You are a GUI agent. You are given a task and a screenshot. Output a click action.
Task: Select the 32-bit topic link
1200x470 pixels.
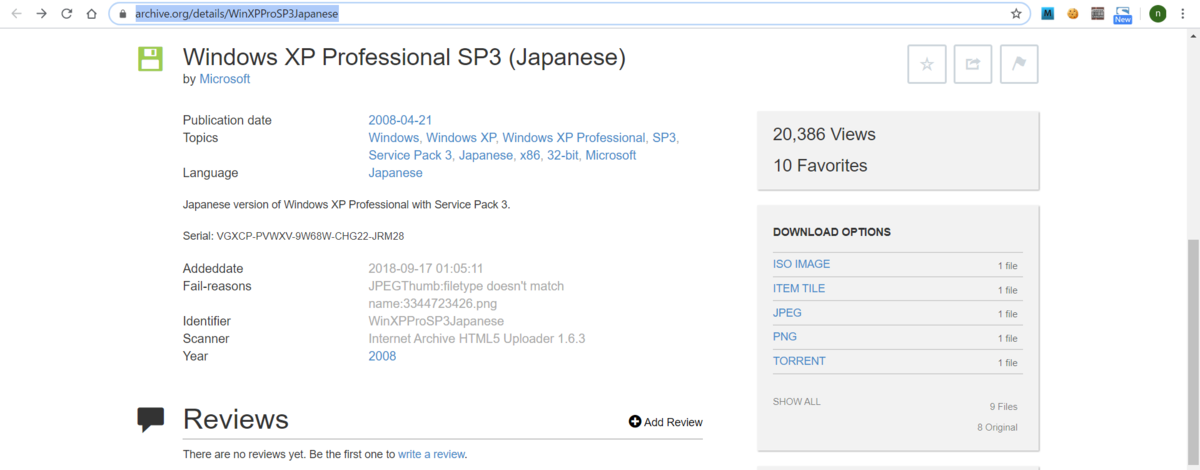point(563,155)
